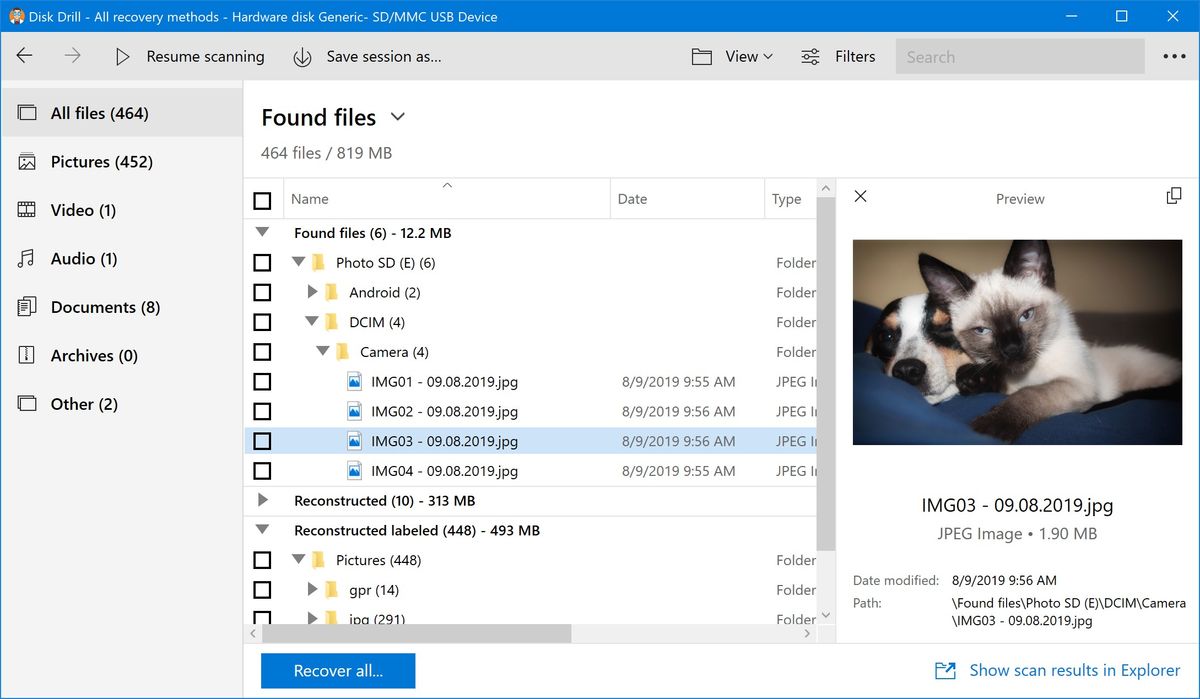Image resolution: width=1200 pixels, height=699 pixels.
Task: Check the Camera folder checkbox
Action: 262,351
